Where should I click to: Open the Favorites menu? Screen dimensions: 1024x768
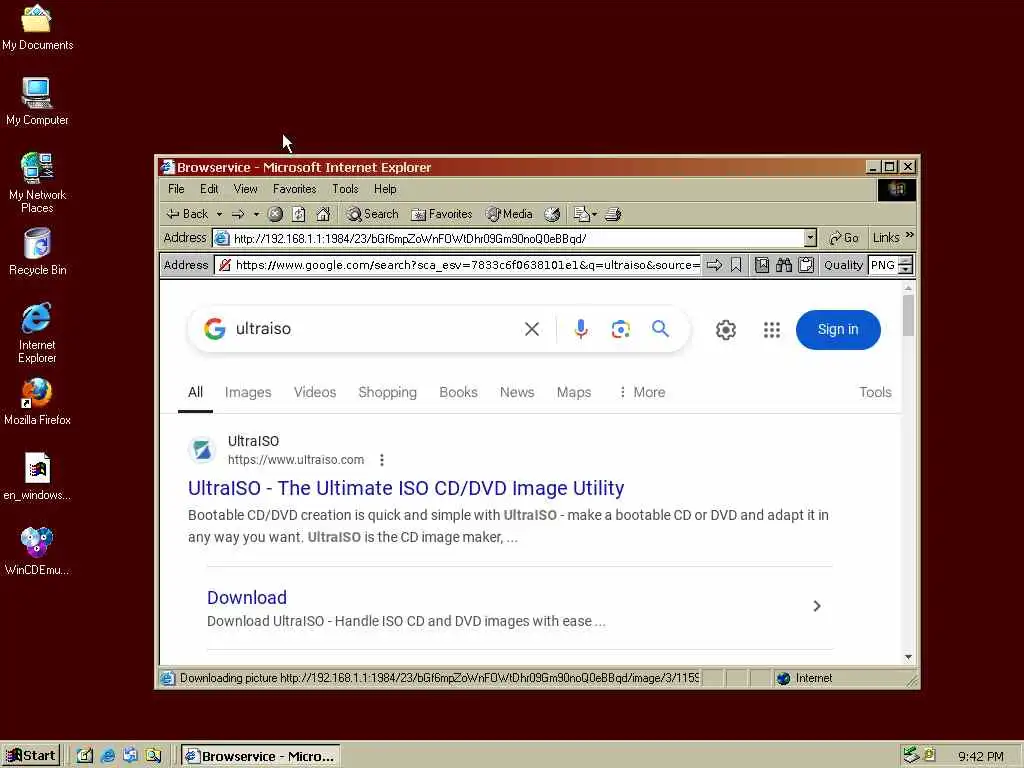pos(295,189)
